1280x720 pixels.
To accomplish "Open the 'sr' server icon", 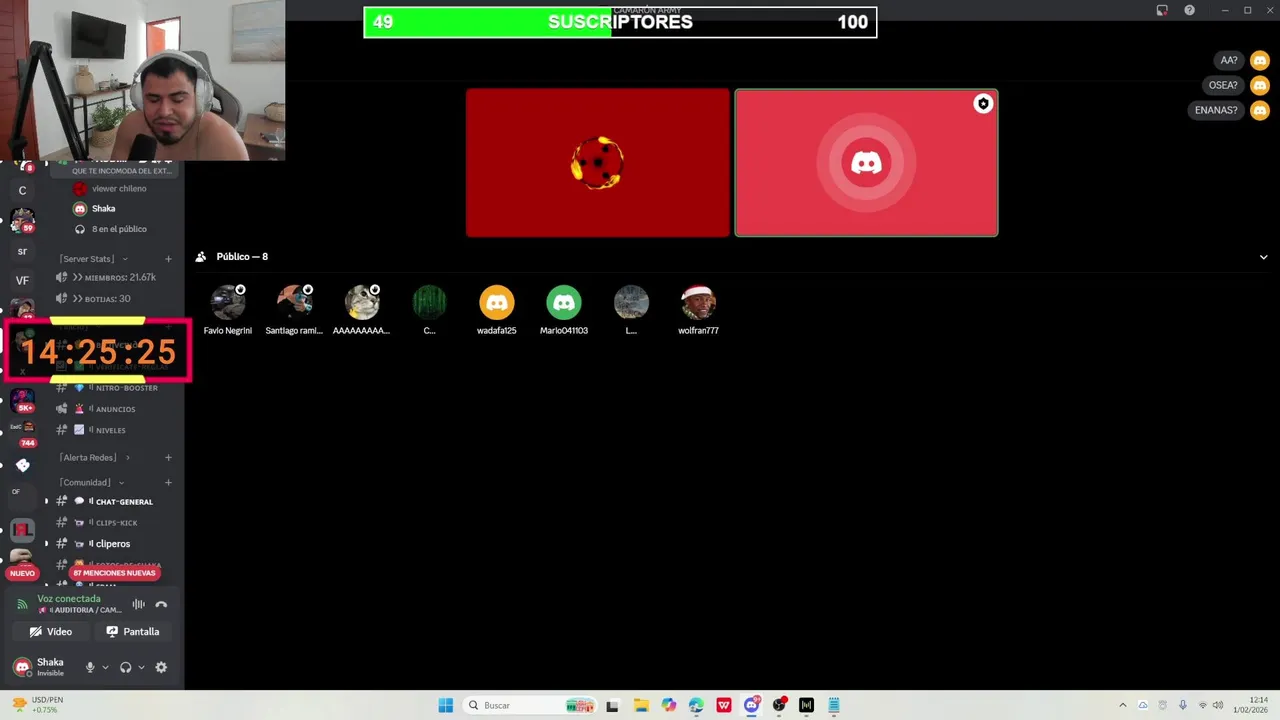I will tap(22, 251).
